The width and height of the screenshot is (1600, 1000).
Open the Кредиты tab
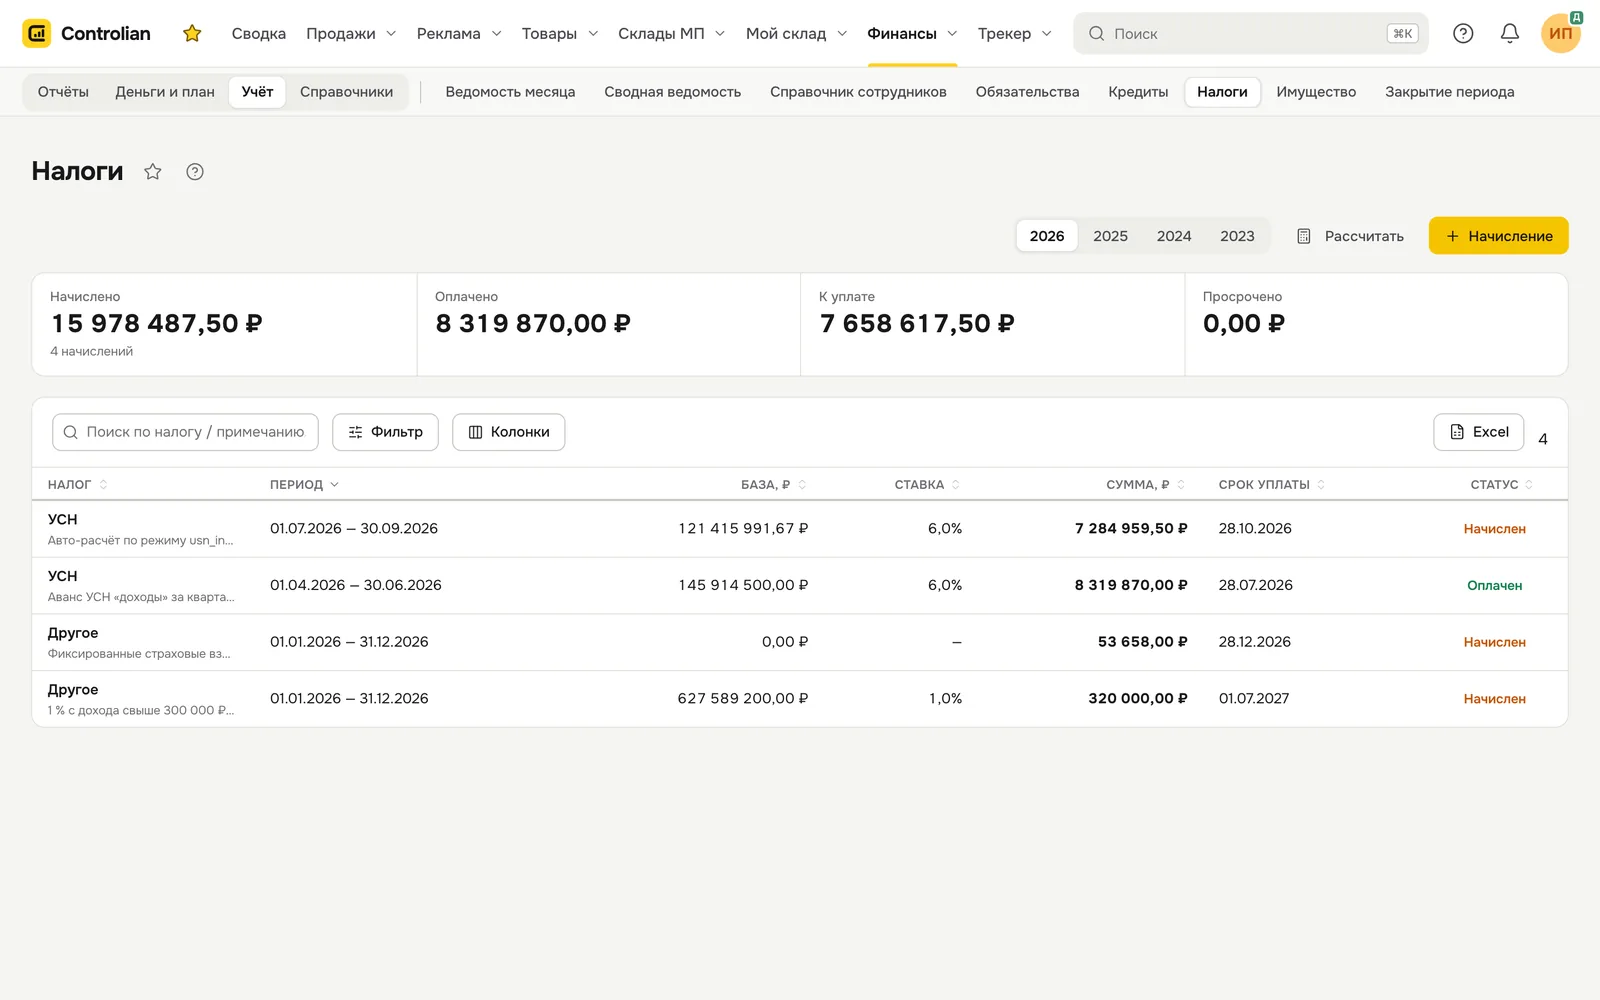click(1138, 92)
